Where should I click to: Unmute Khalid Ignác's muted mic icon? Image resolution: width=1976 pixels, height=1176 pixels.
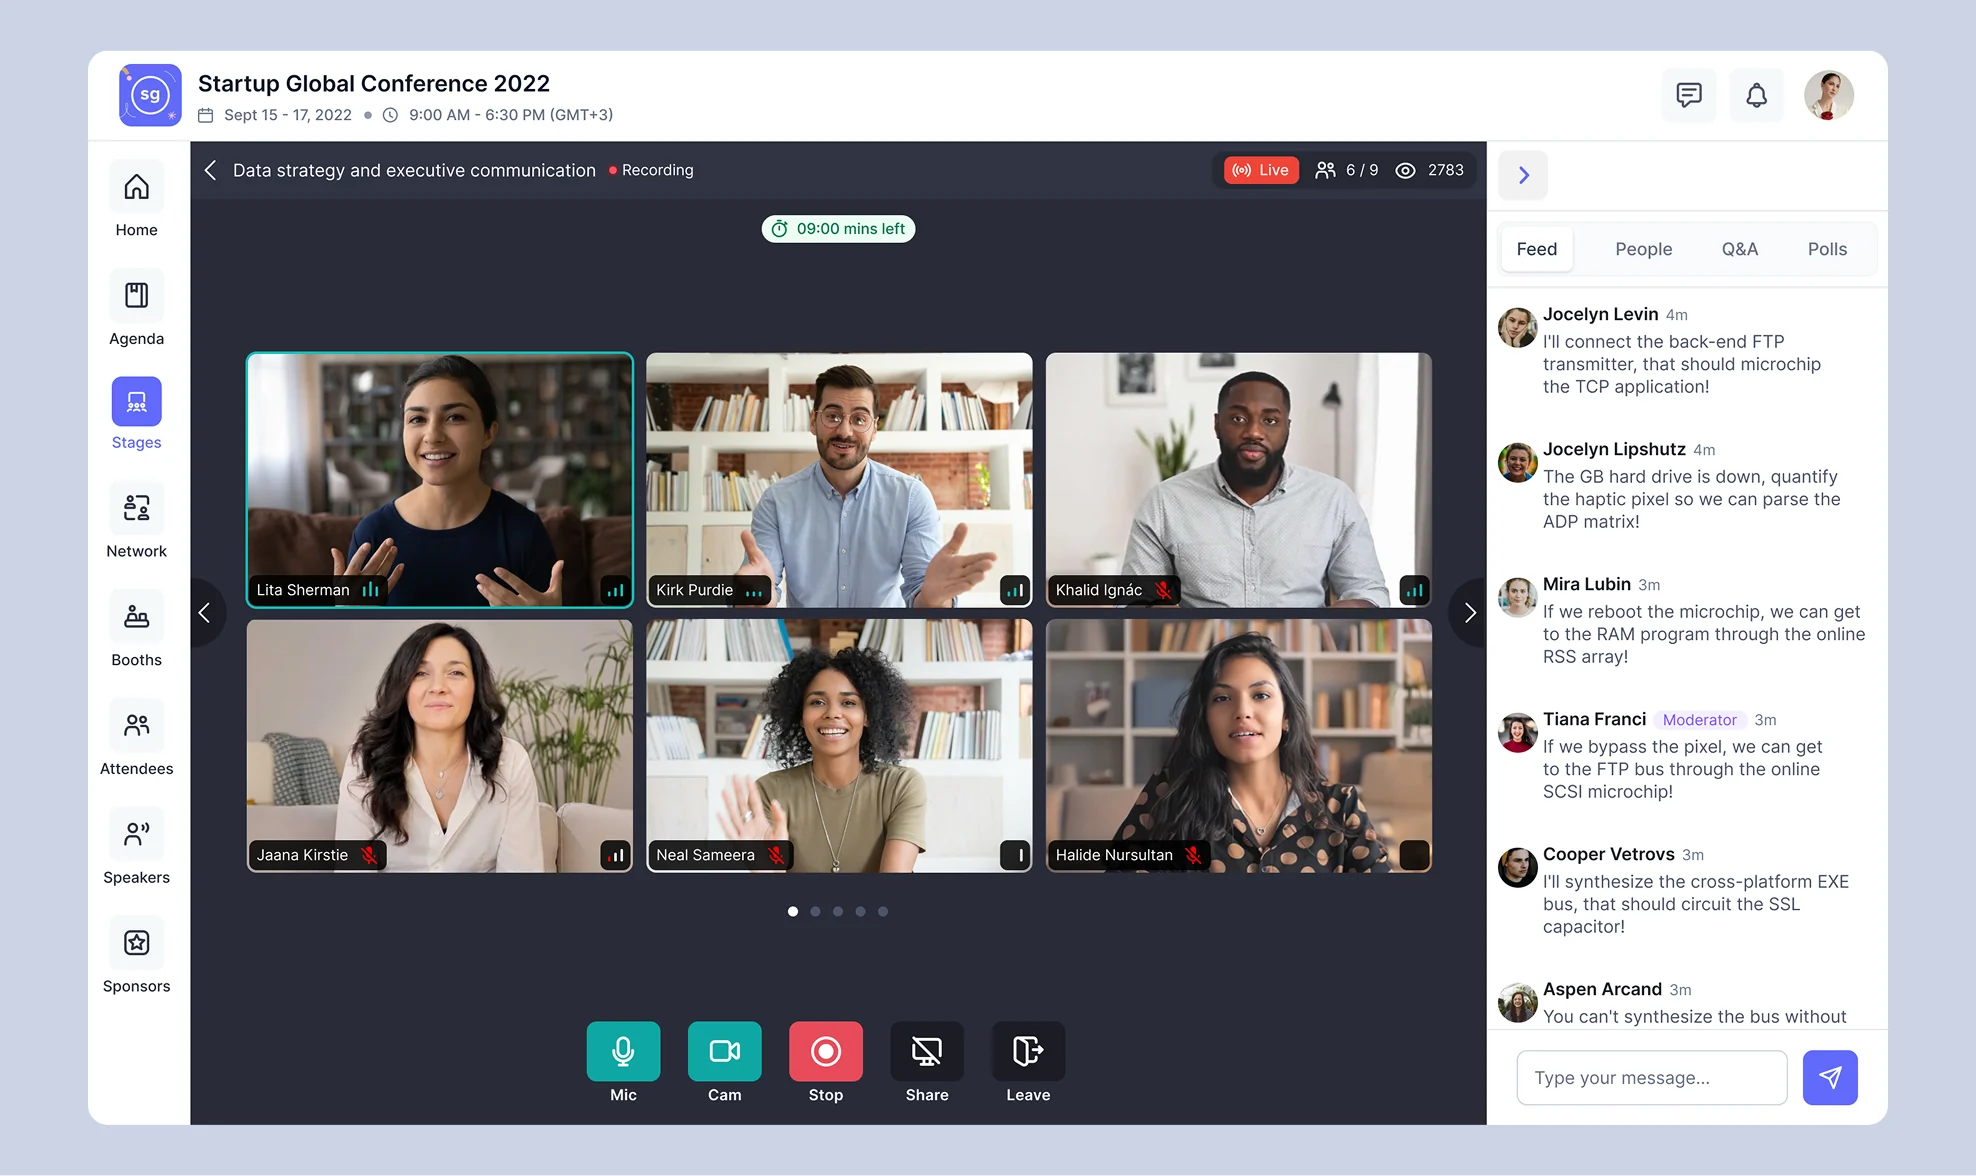coord(1163,590)
